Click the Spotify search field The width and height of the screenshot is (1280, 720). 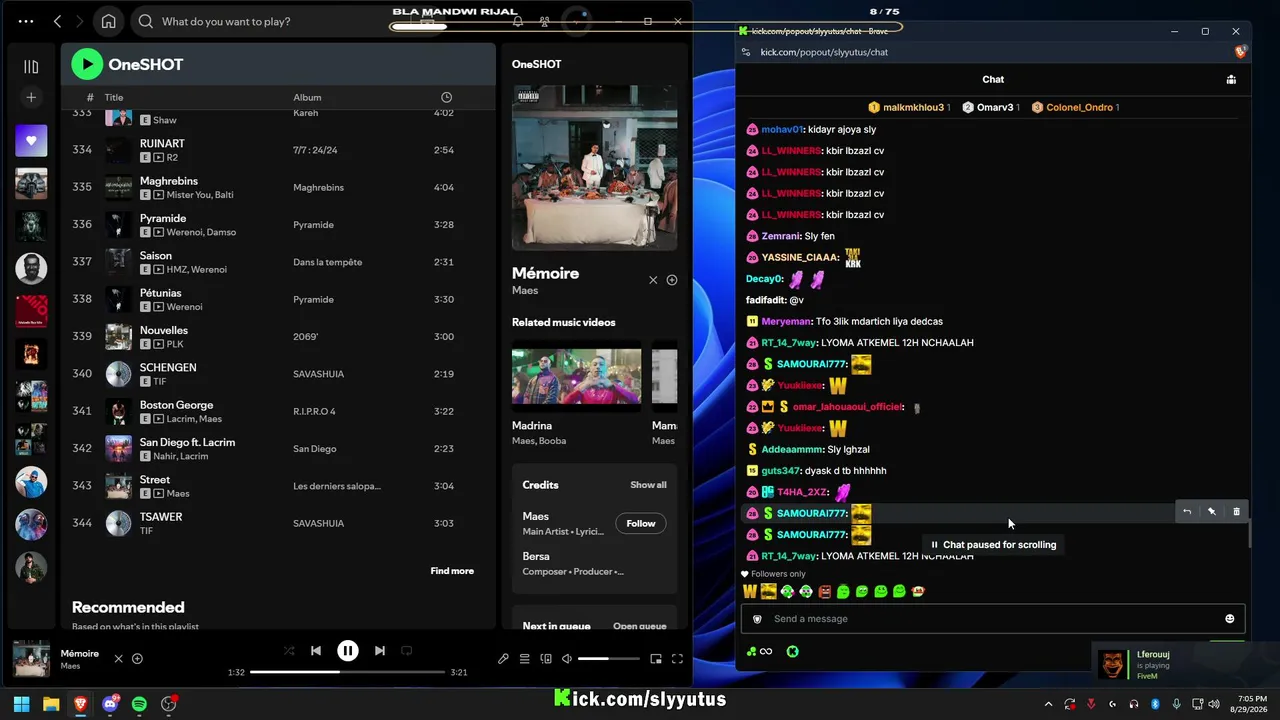pos(260,21)
